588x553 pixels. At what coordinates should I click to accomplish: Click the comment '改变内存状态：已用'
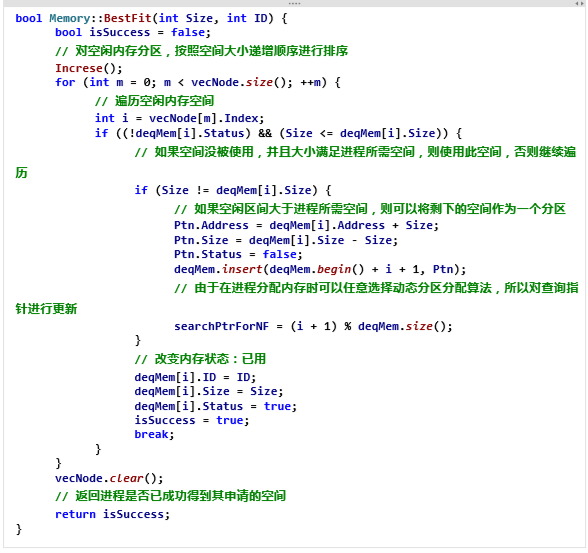point(200,359)
